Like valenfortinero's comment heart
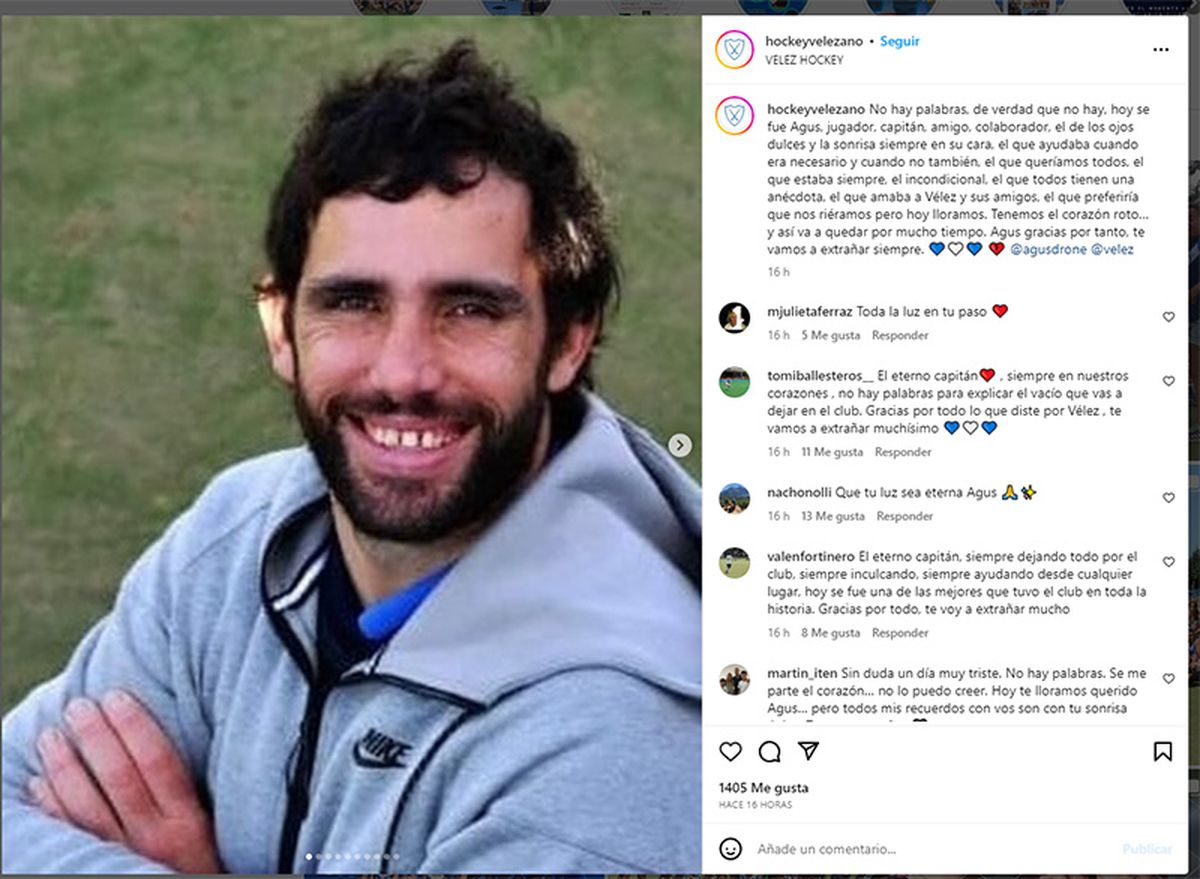1200x879 pixels. click(x=1168, y=562)
